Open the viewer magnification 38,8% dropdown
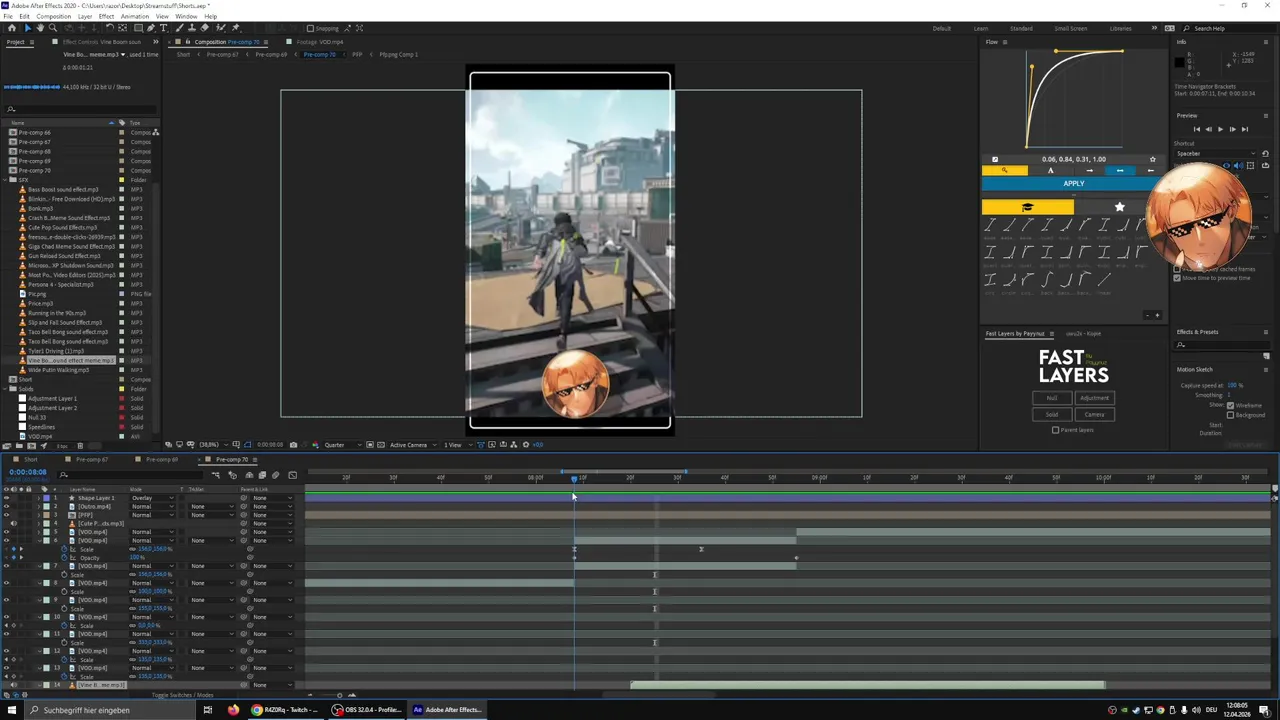The image size is (1280, 720). click(212, 445)
